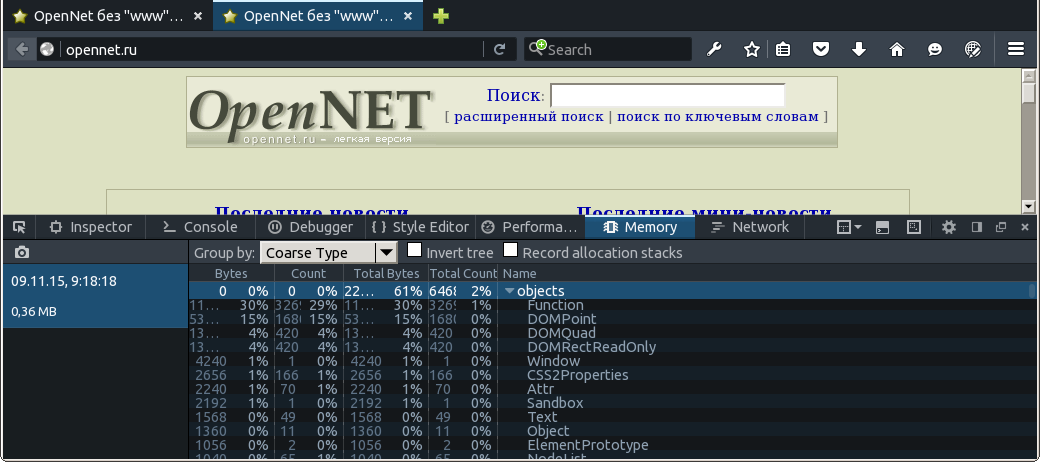Save page to Pocket
The width and height of the screenshot is (1040, 462).
pyautogui.click(x=820, y=49)
